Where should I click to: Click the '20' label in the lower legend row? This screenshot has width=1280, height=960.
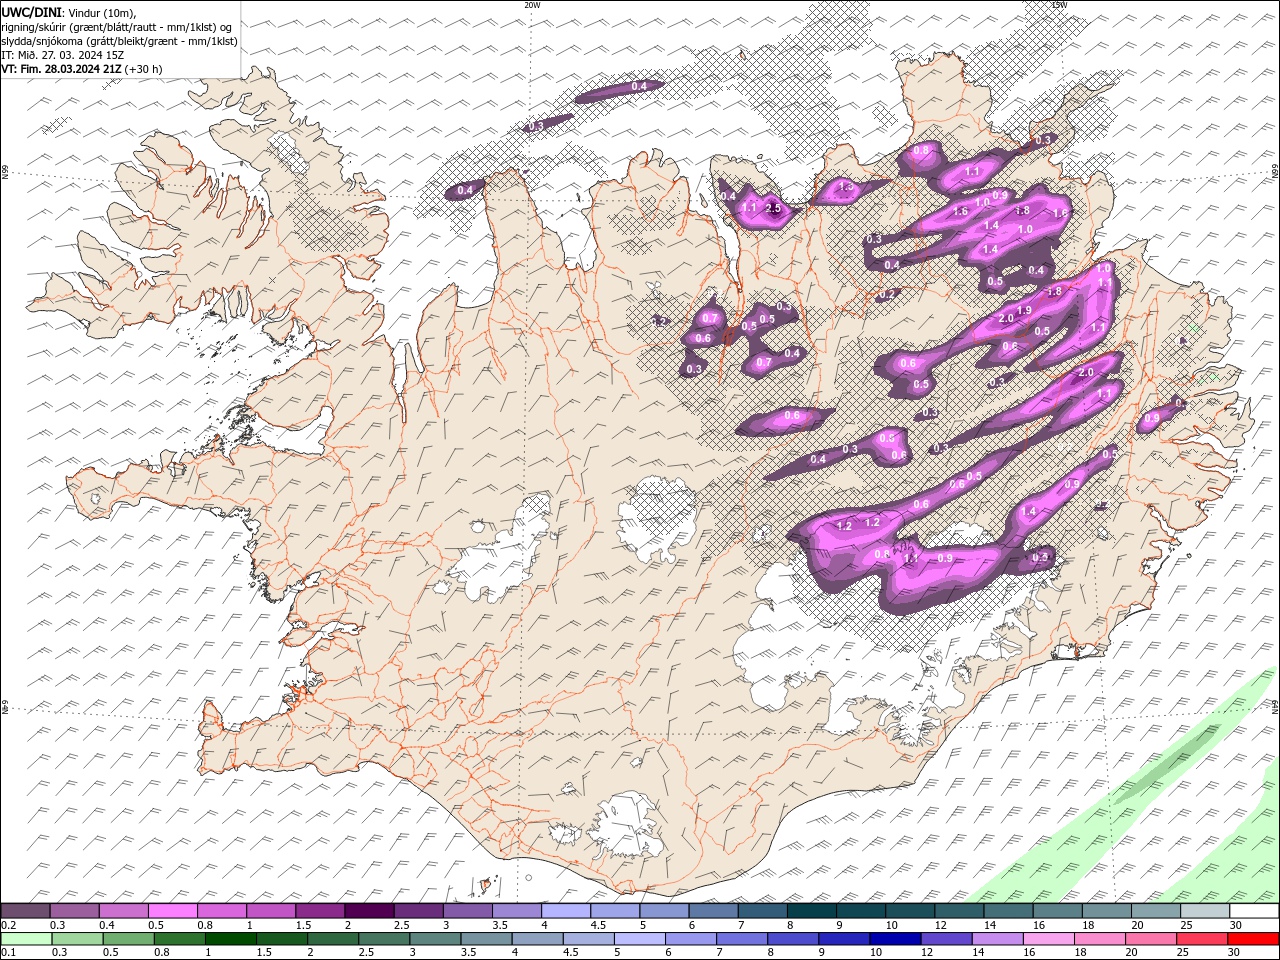pyautogui.click(x=1131, y=953)
